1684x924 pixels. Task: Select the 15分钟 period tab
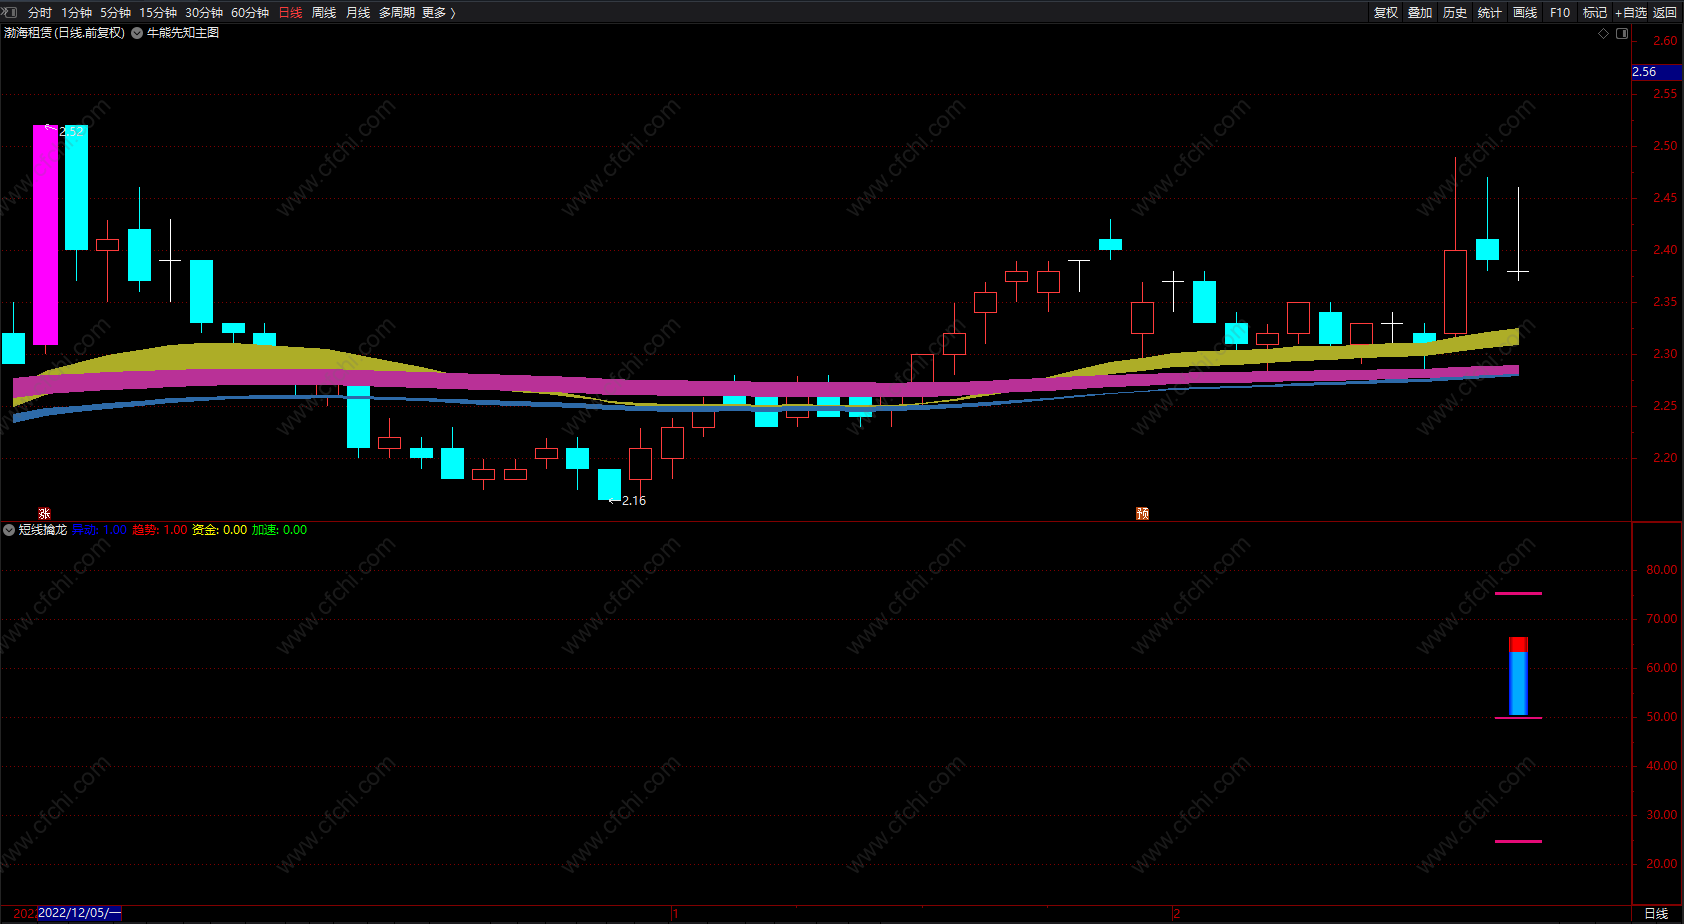158,13
